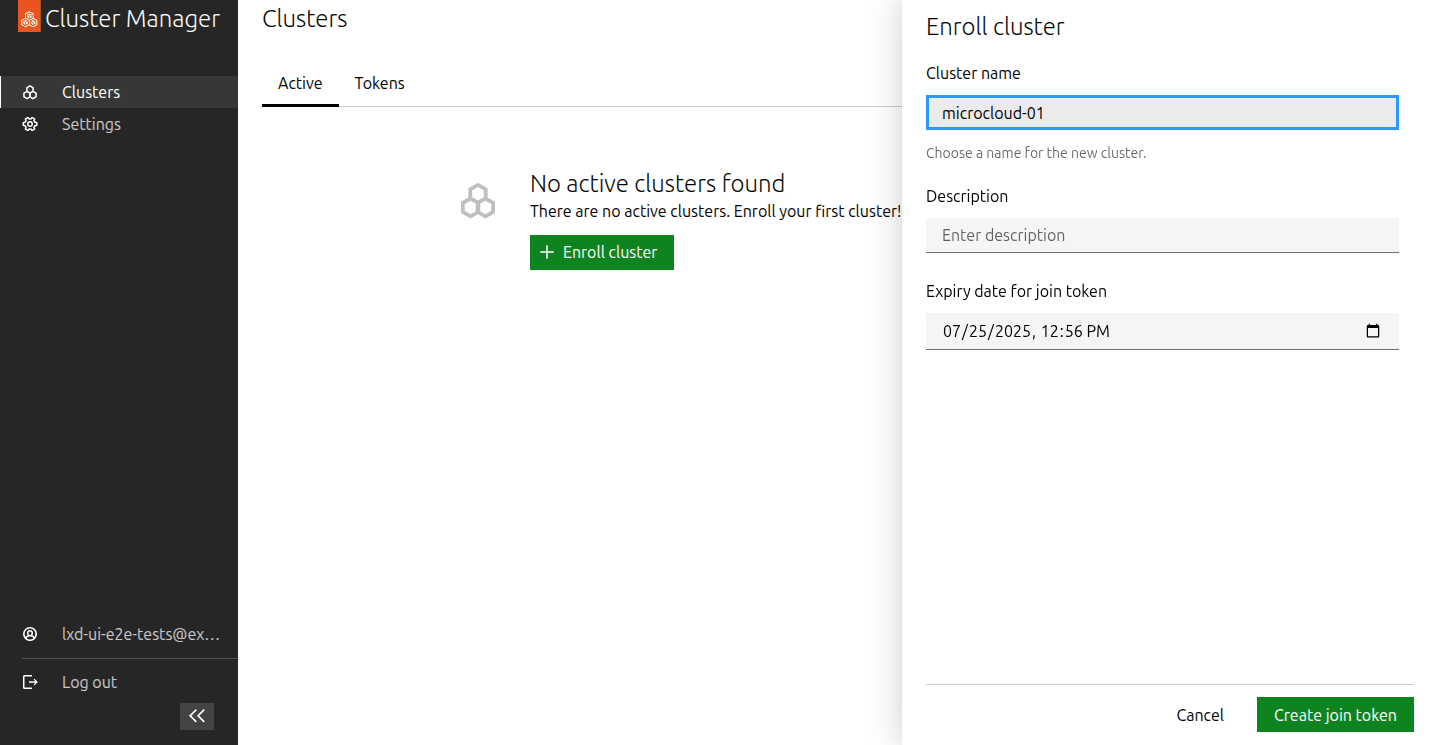Click the Cluster name label
The height and width of the screenshot is (745, 1435).
[x=973, y=73]
